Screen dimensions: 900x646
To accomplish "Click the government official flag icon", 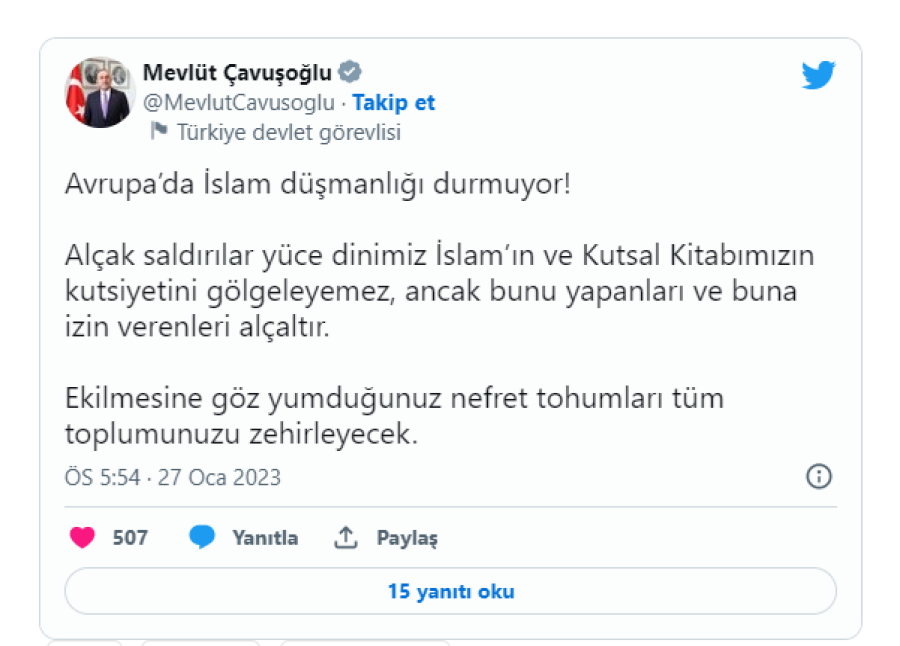I will (158, 131).
